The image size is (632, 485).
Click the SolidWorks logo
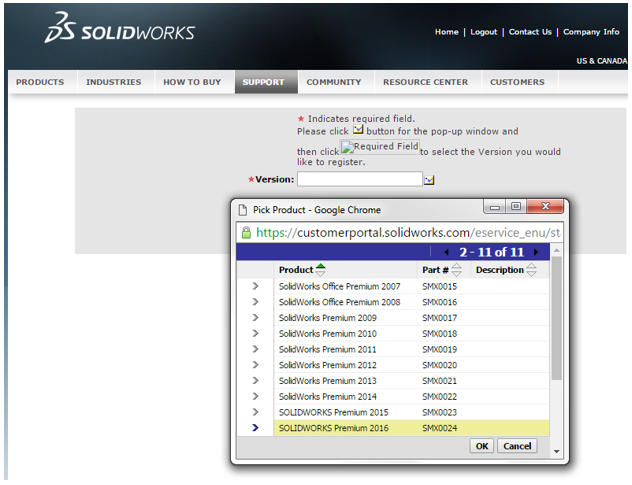120,28
